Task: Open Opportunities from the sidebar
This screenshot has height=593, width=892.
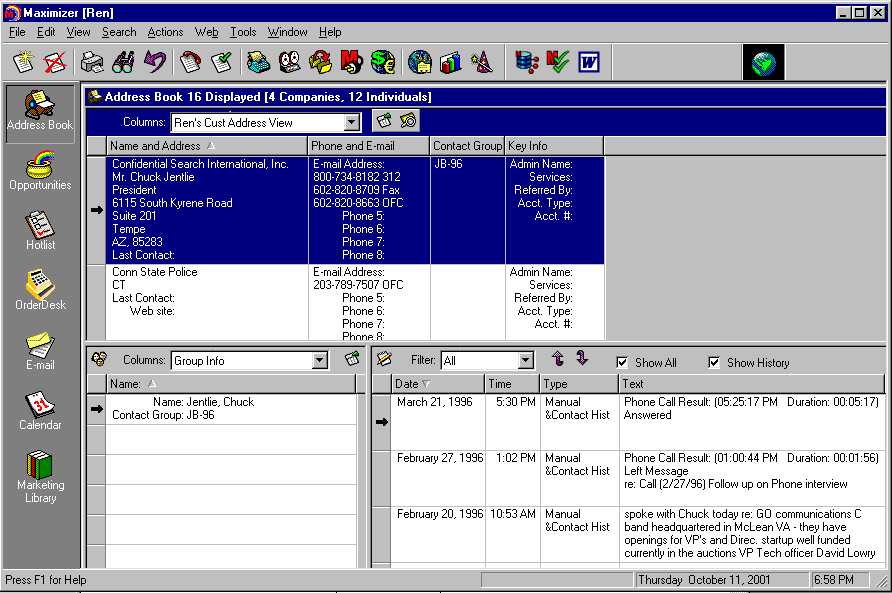Action: coord(40,171)
